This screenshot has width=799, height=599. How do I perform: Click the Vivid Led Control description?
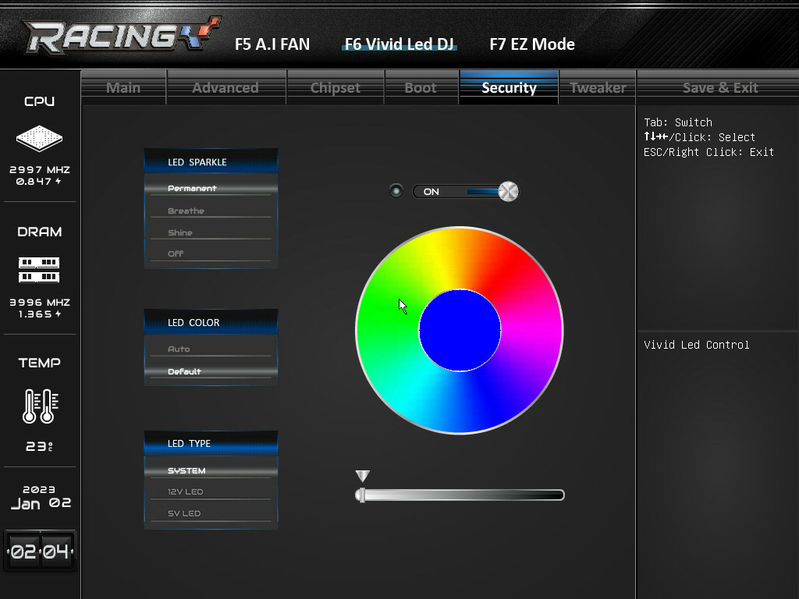click(x=696, y=345)
